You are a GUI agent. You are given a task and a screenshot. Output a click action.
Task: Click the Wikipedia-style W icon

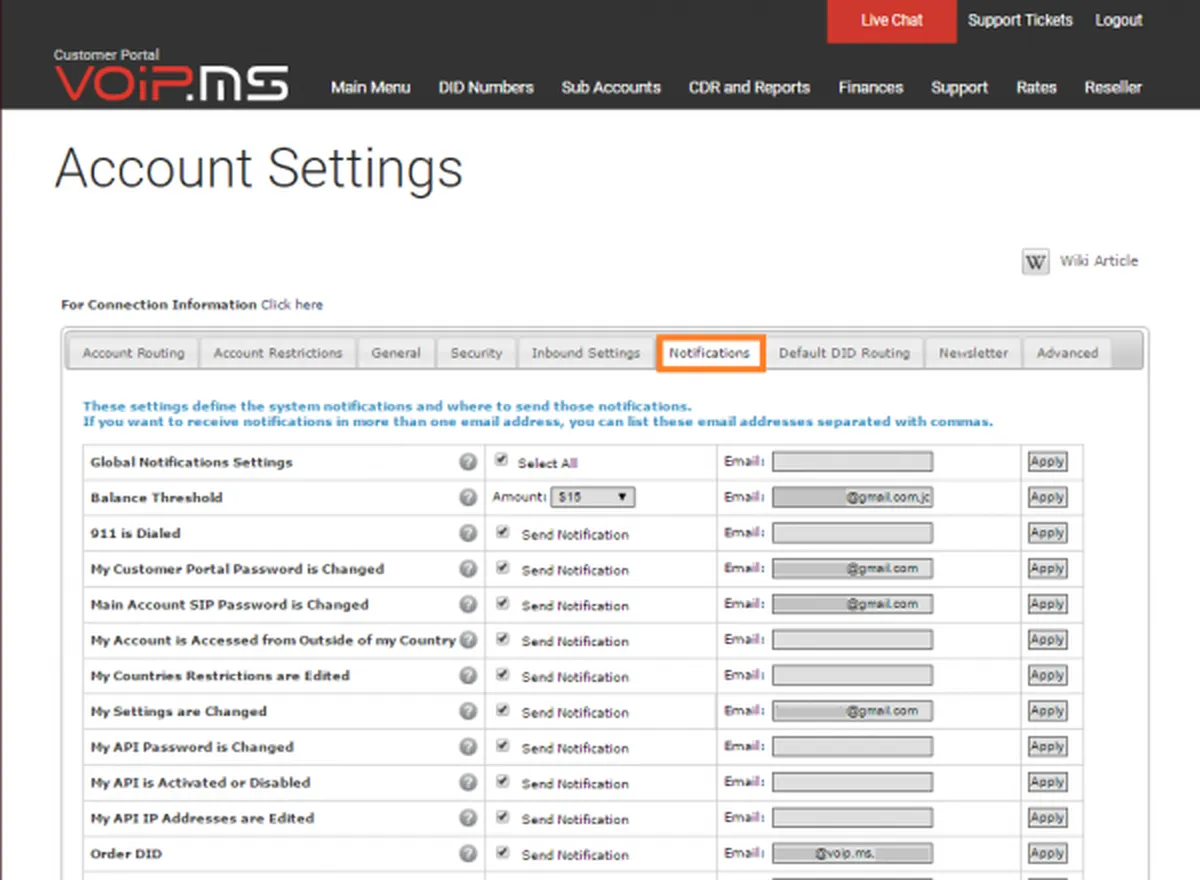click(x=1035, y=261)
